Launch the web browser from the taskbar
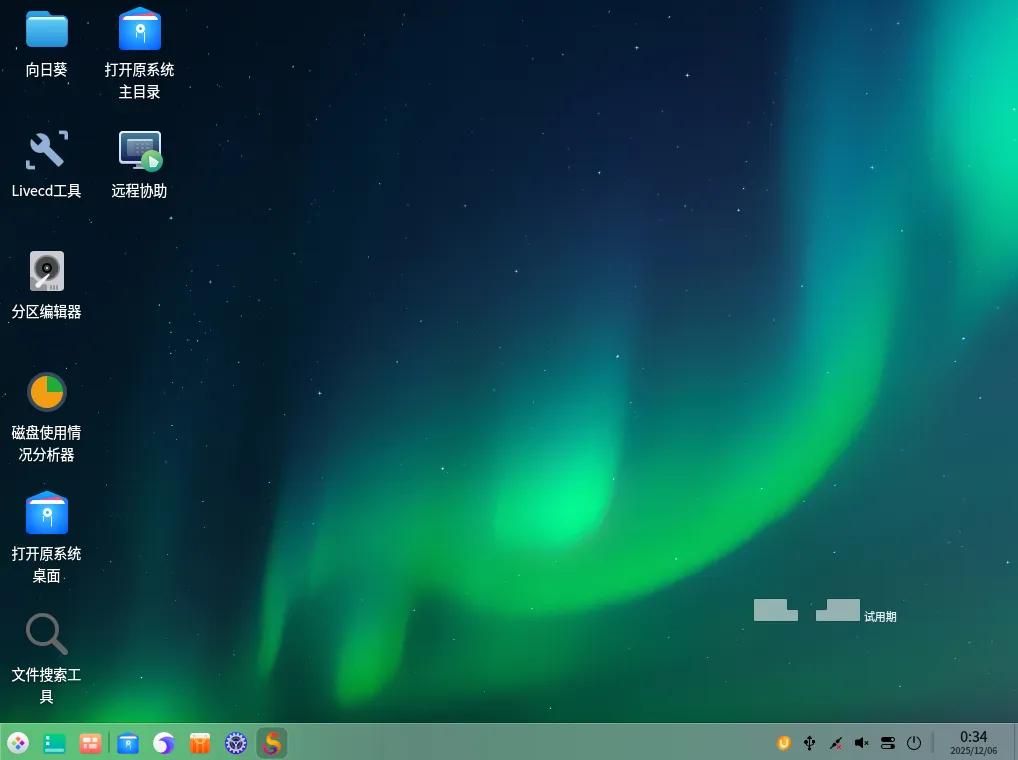Screen dimensions: 1018x760 (162, 743)
